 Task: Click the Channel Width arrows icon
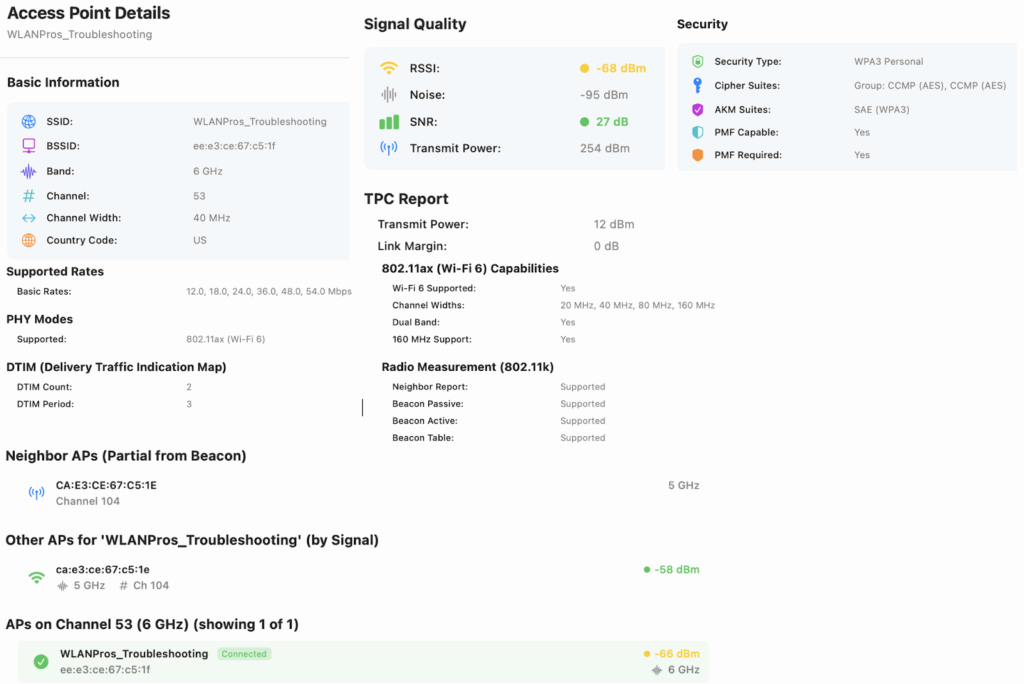pos(28,218)
